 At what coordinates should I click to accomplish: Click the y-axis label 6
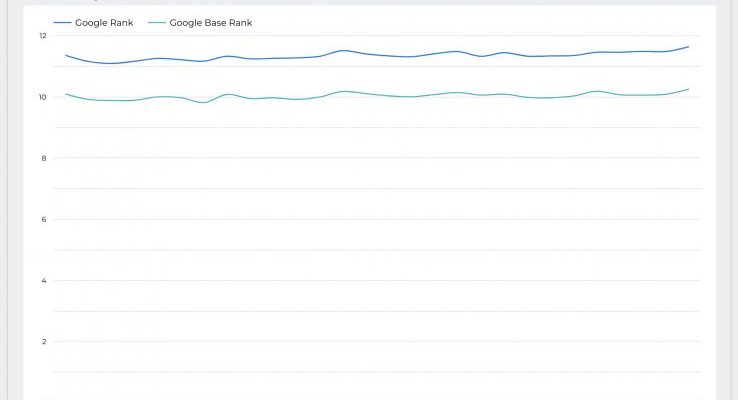click(x=43, y=219)
